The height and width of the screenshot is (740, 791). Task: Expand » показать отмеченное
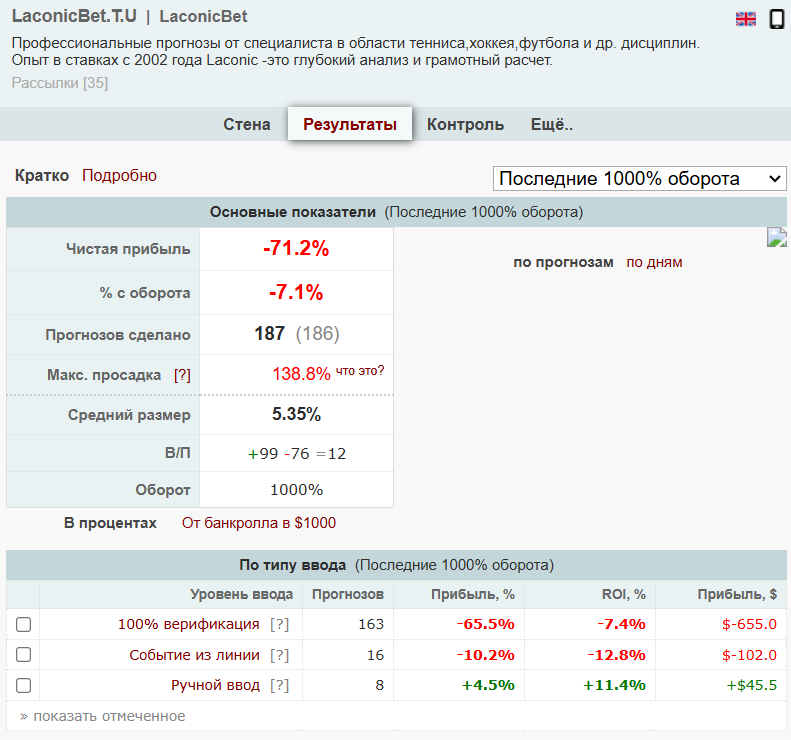point(102,716)
